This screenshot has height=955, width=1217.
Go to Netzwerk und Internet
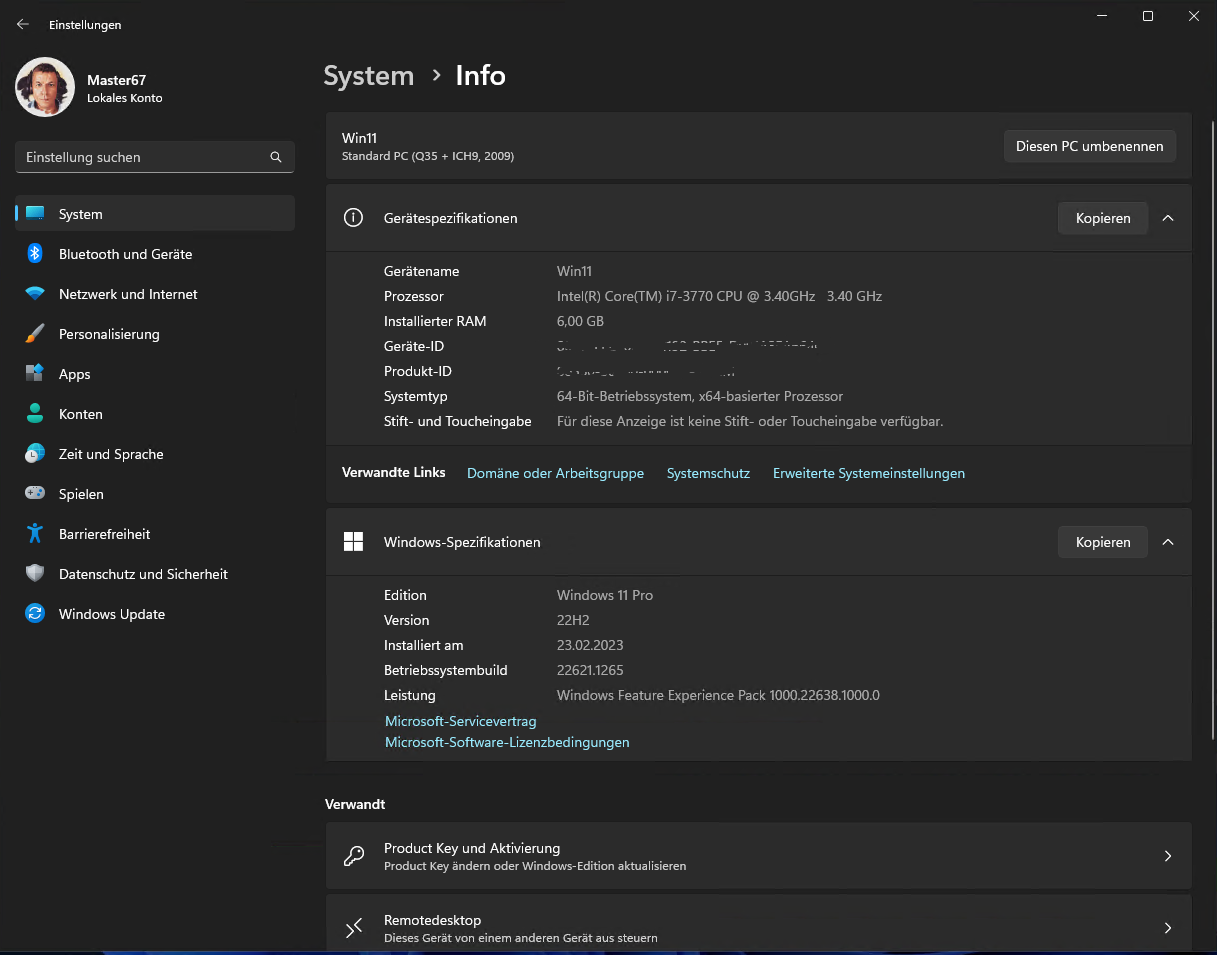155,294
